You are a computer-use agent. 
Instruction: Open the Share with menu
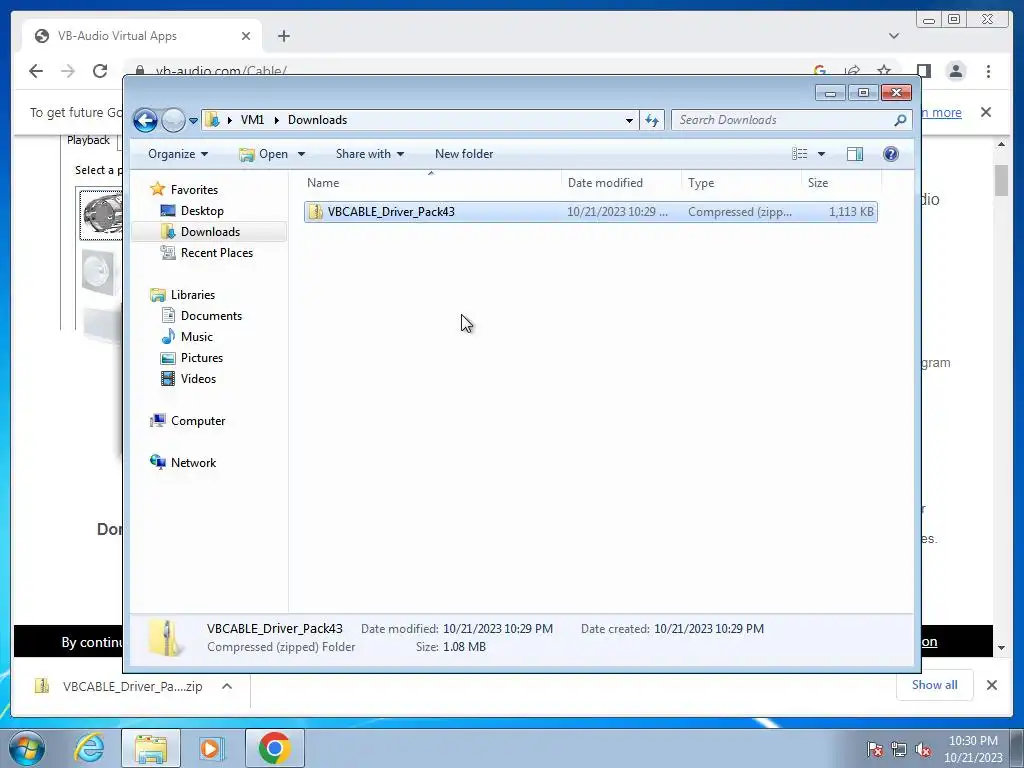370,154
